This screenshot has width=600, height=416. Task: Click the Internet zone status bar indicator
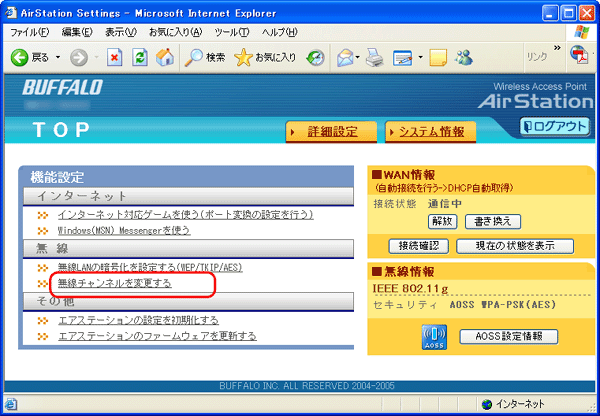pos(513,404)
